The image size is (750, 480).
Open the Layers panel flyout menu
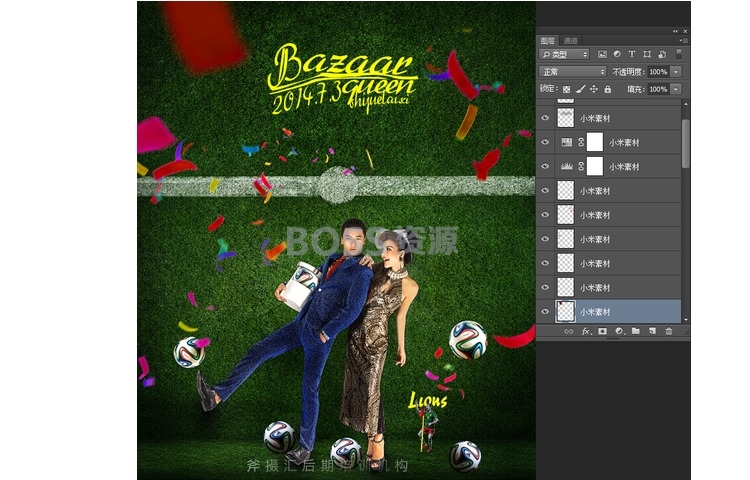point(684,41)
